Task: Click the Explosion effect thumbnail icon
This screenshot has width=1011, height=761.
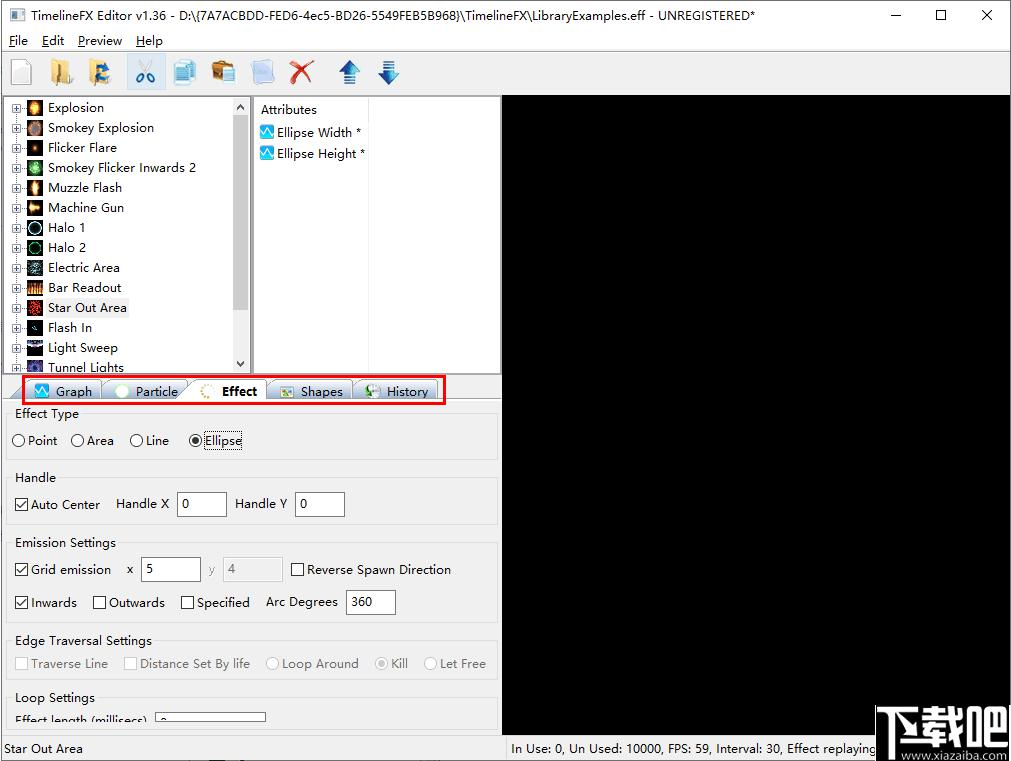Action: coord(35,108)
